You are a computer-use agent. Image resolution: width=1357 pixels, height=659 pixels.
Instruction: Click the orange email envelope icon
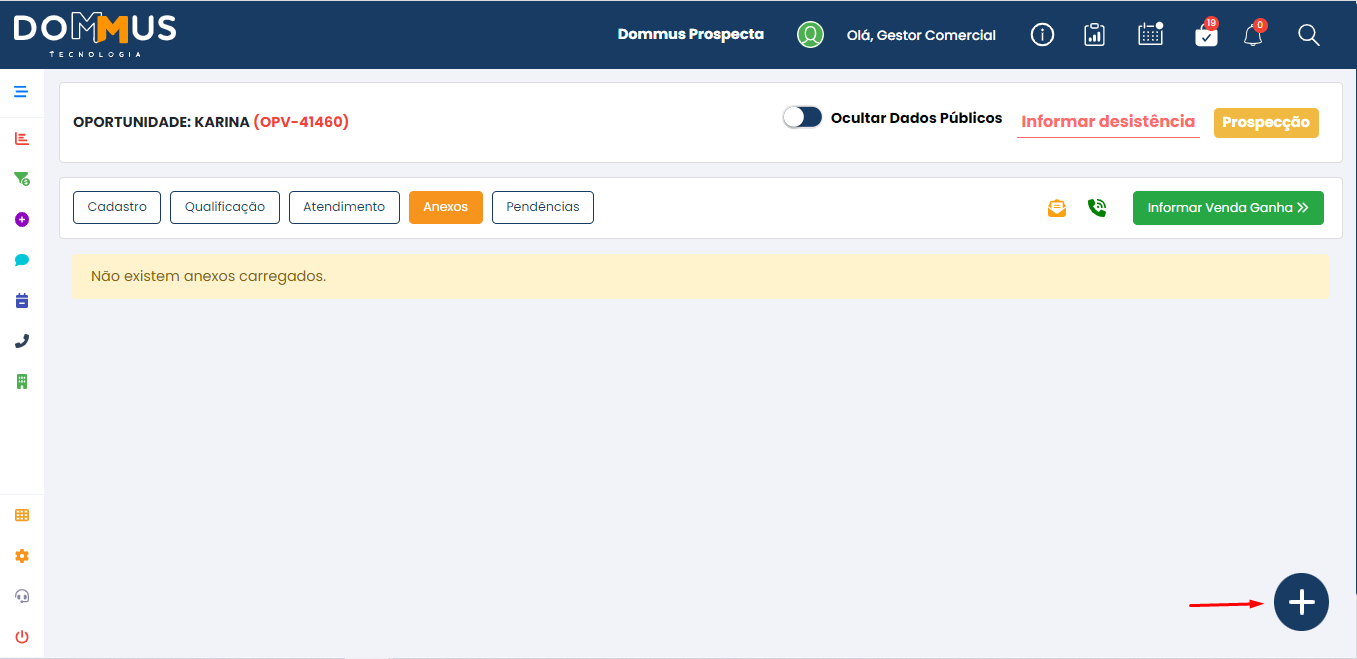[1057, 208]
